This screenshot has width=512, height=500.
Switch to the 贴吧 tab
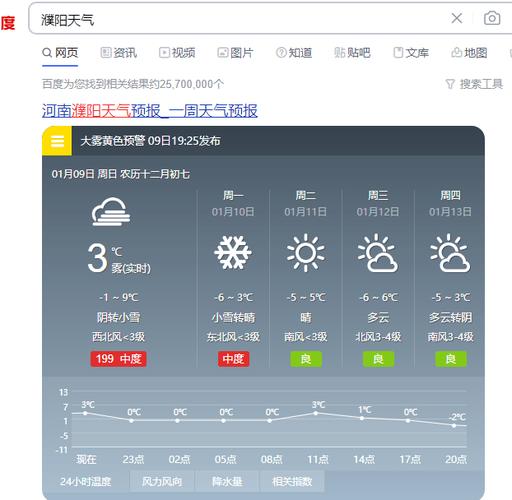[352, 53]
